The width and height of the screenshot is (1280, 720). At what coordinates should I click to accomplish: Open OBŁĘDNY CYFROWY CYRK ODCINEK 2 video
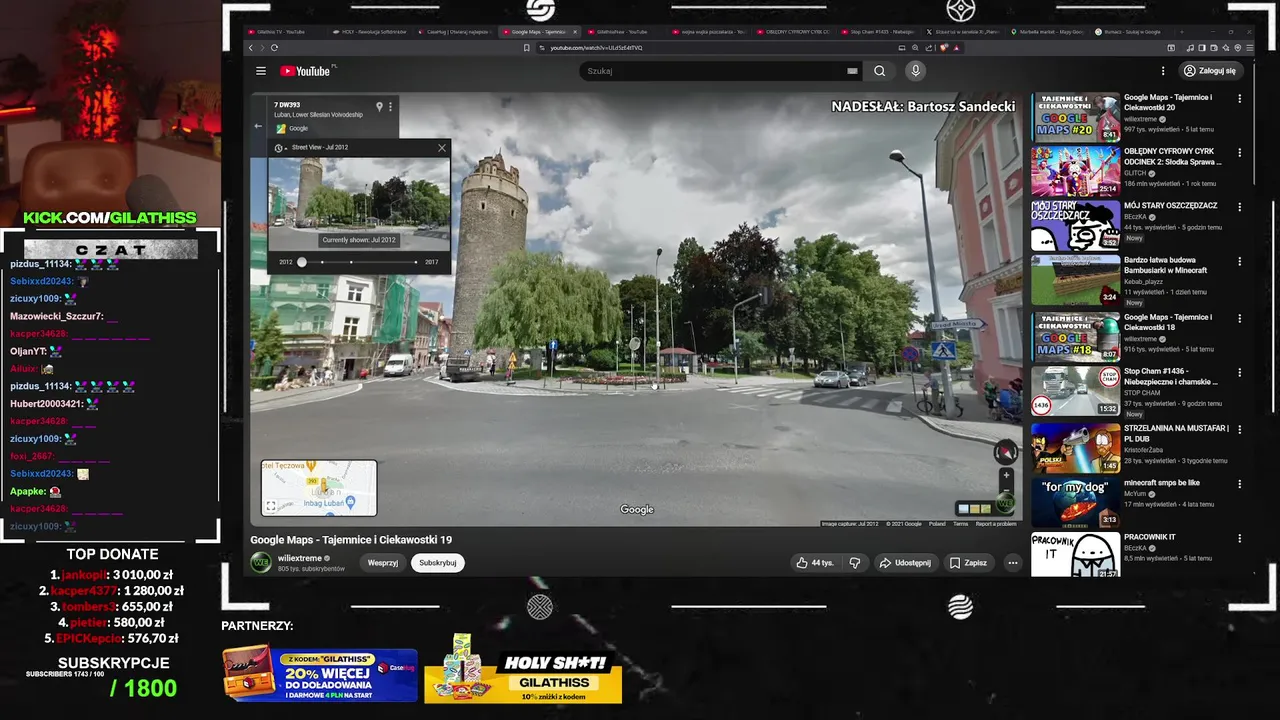click(x=1076, y=171)
